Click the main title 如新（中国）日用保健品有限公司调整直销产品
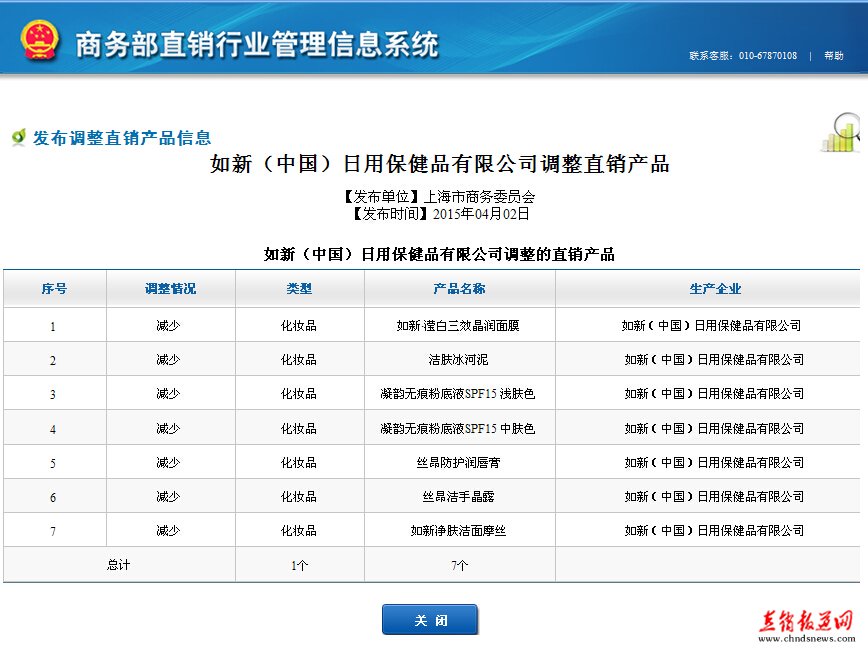The width and height of the screenshot is (868, 648). pyautogui.click(x=440, y=164)
